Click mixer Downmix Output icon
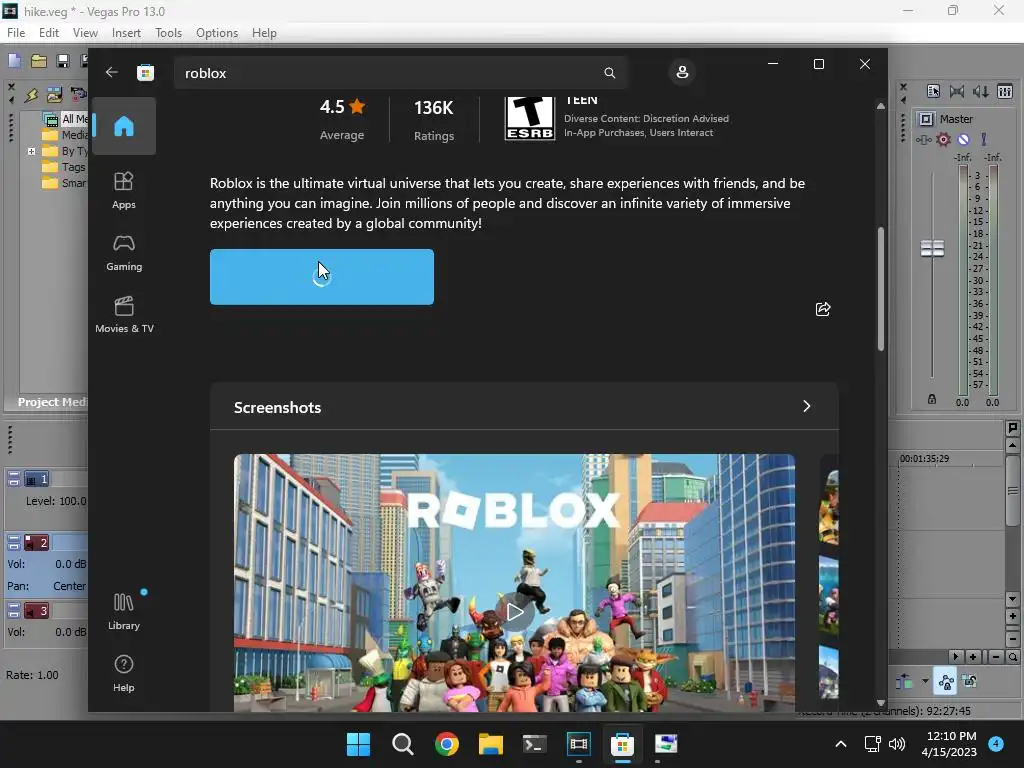The height and width of the screenshot is (768, 1024). pos(957,91)
